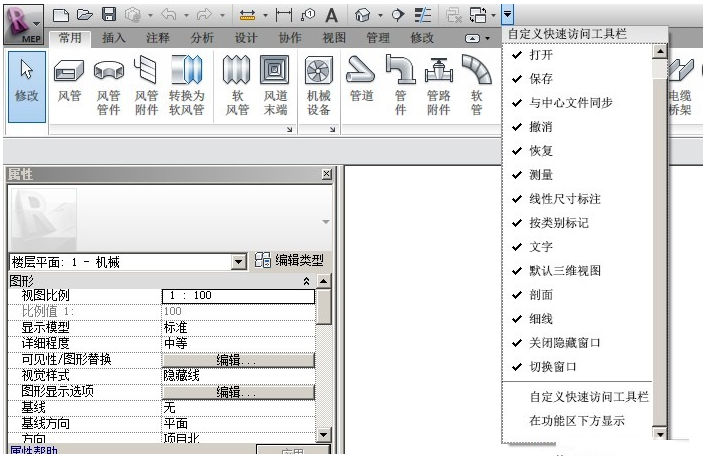The image size is (708, 456).
Task: Click the Text tool letter A icon
Action: (x=331, y=15)
